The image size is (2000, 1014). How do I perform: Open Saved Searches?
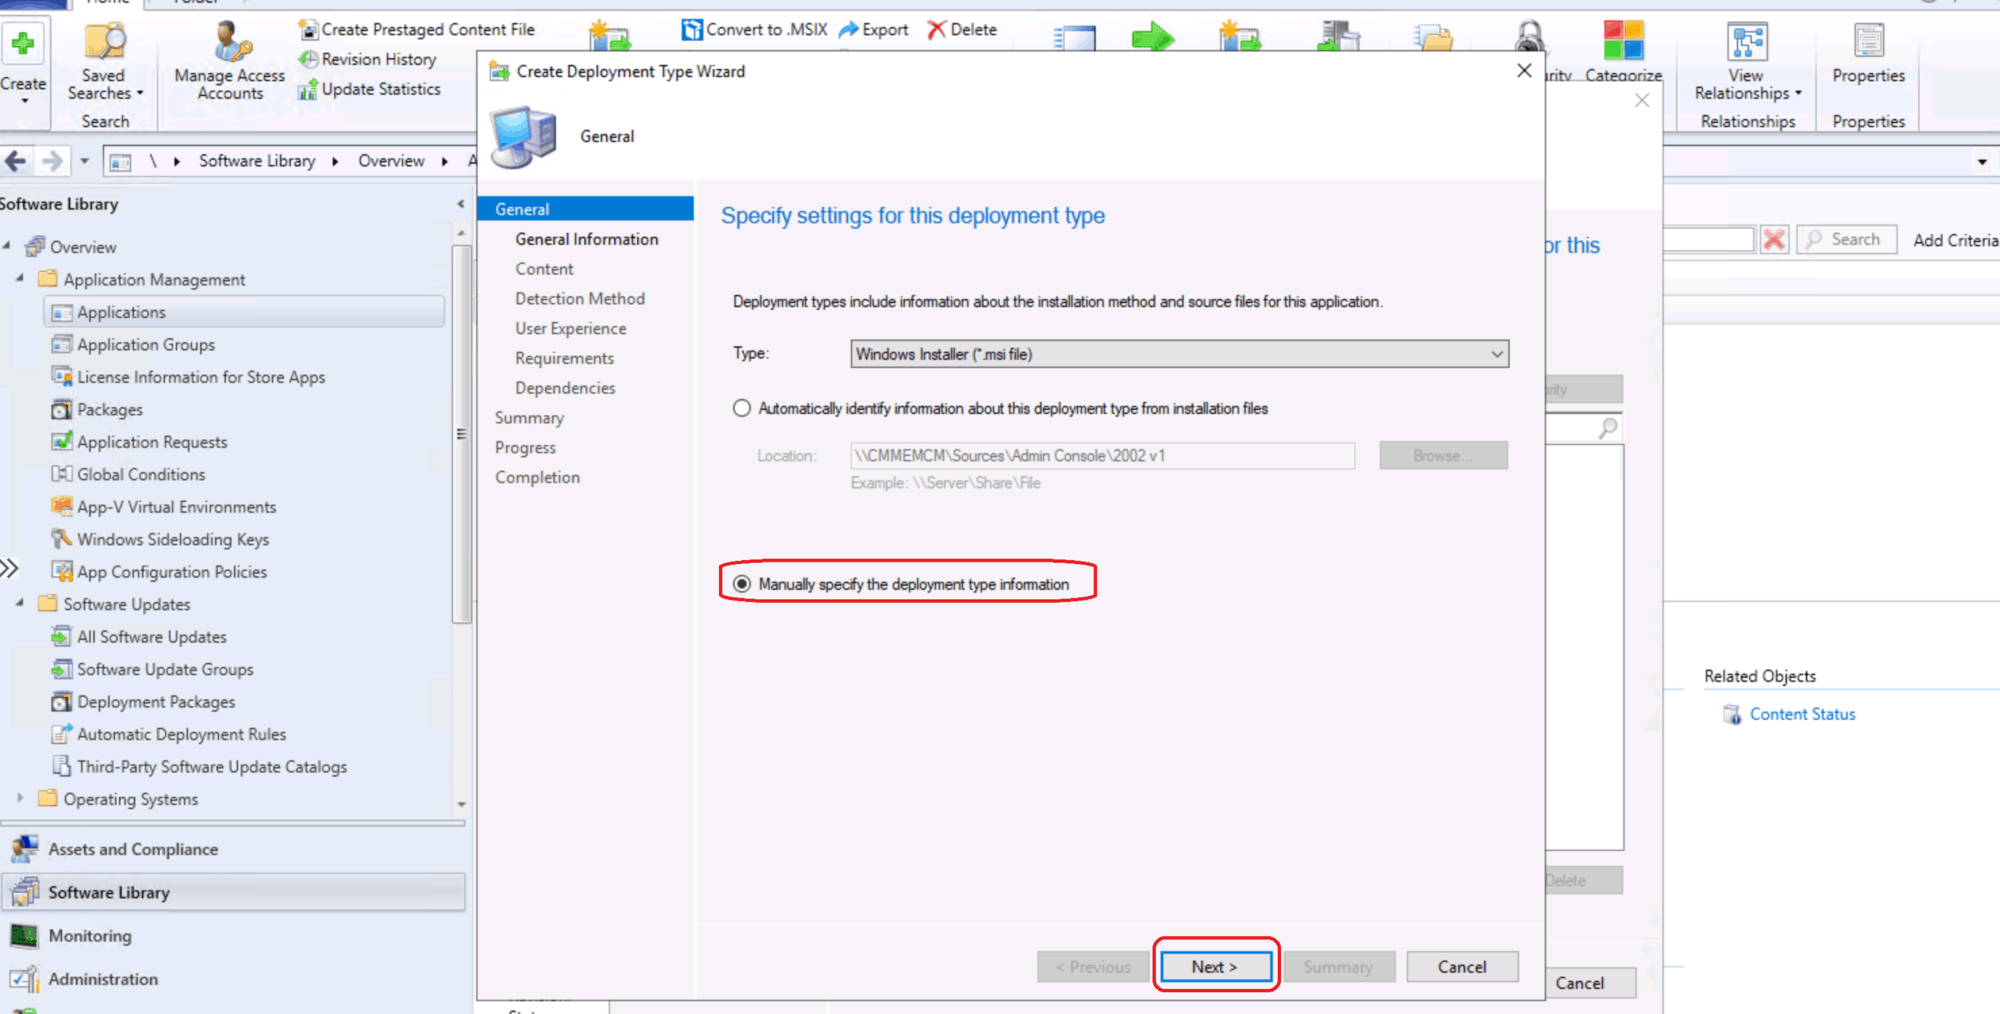[104, 70]
